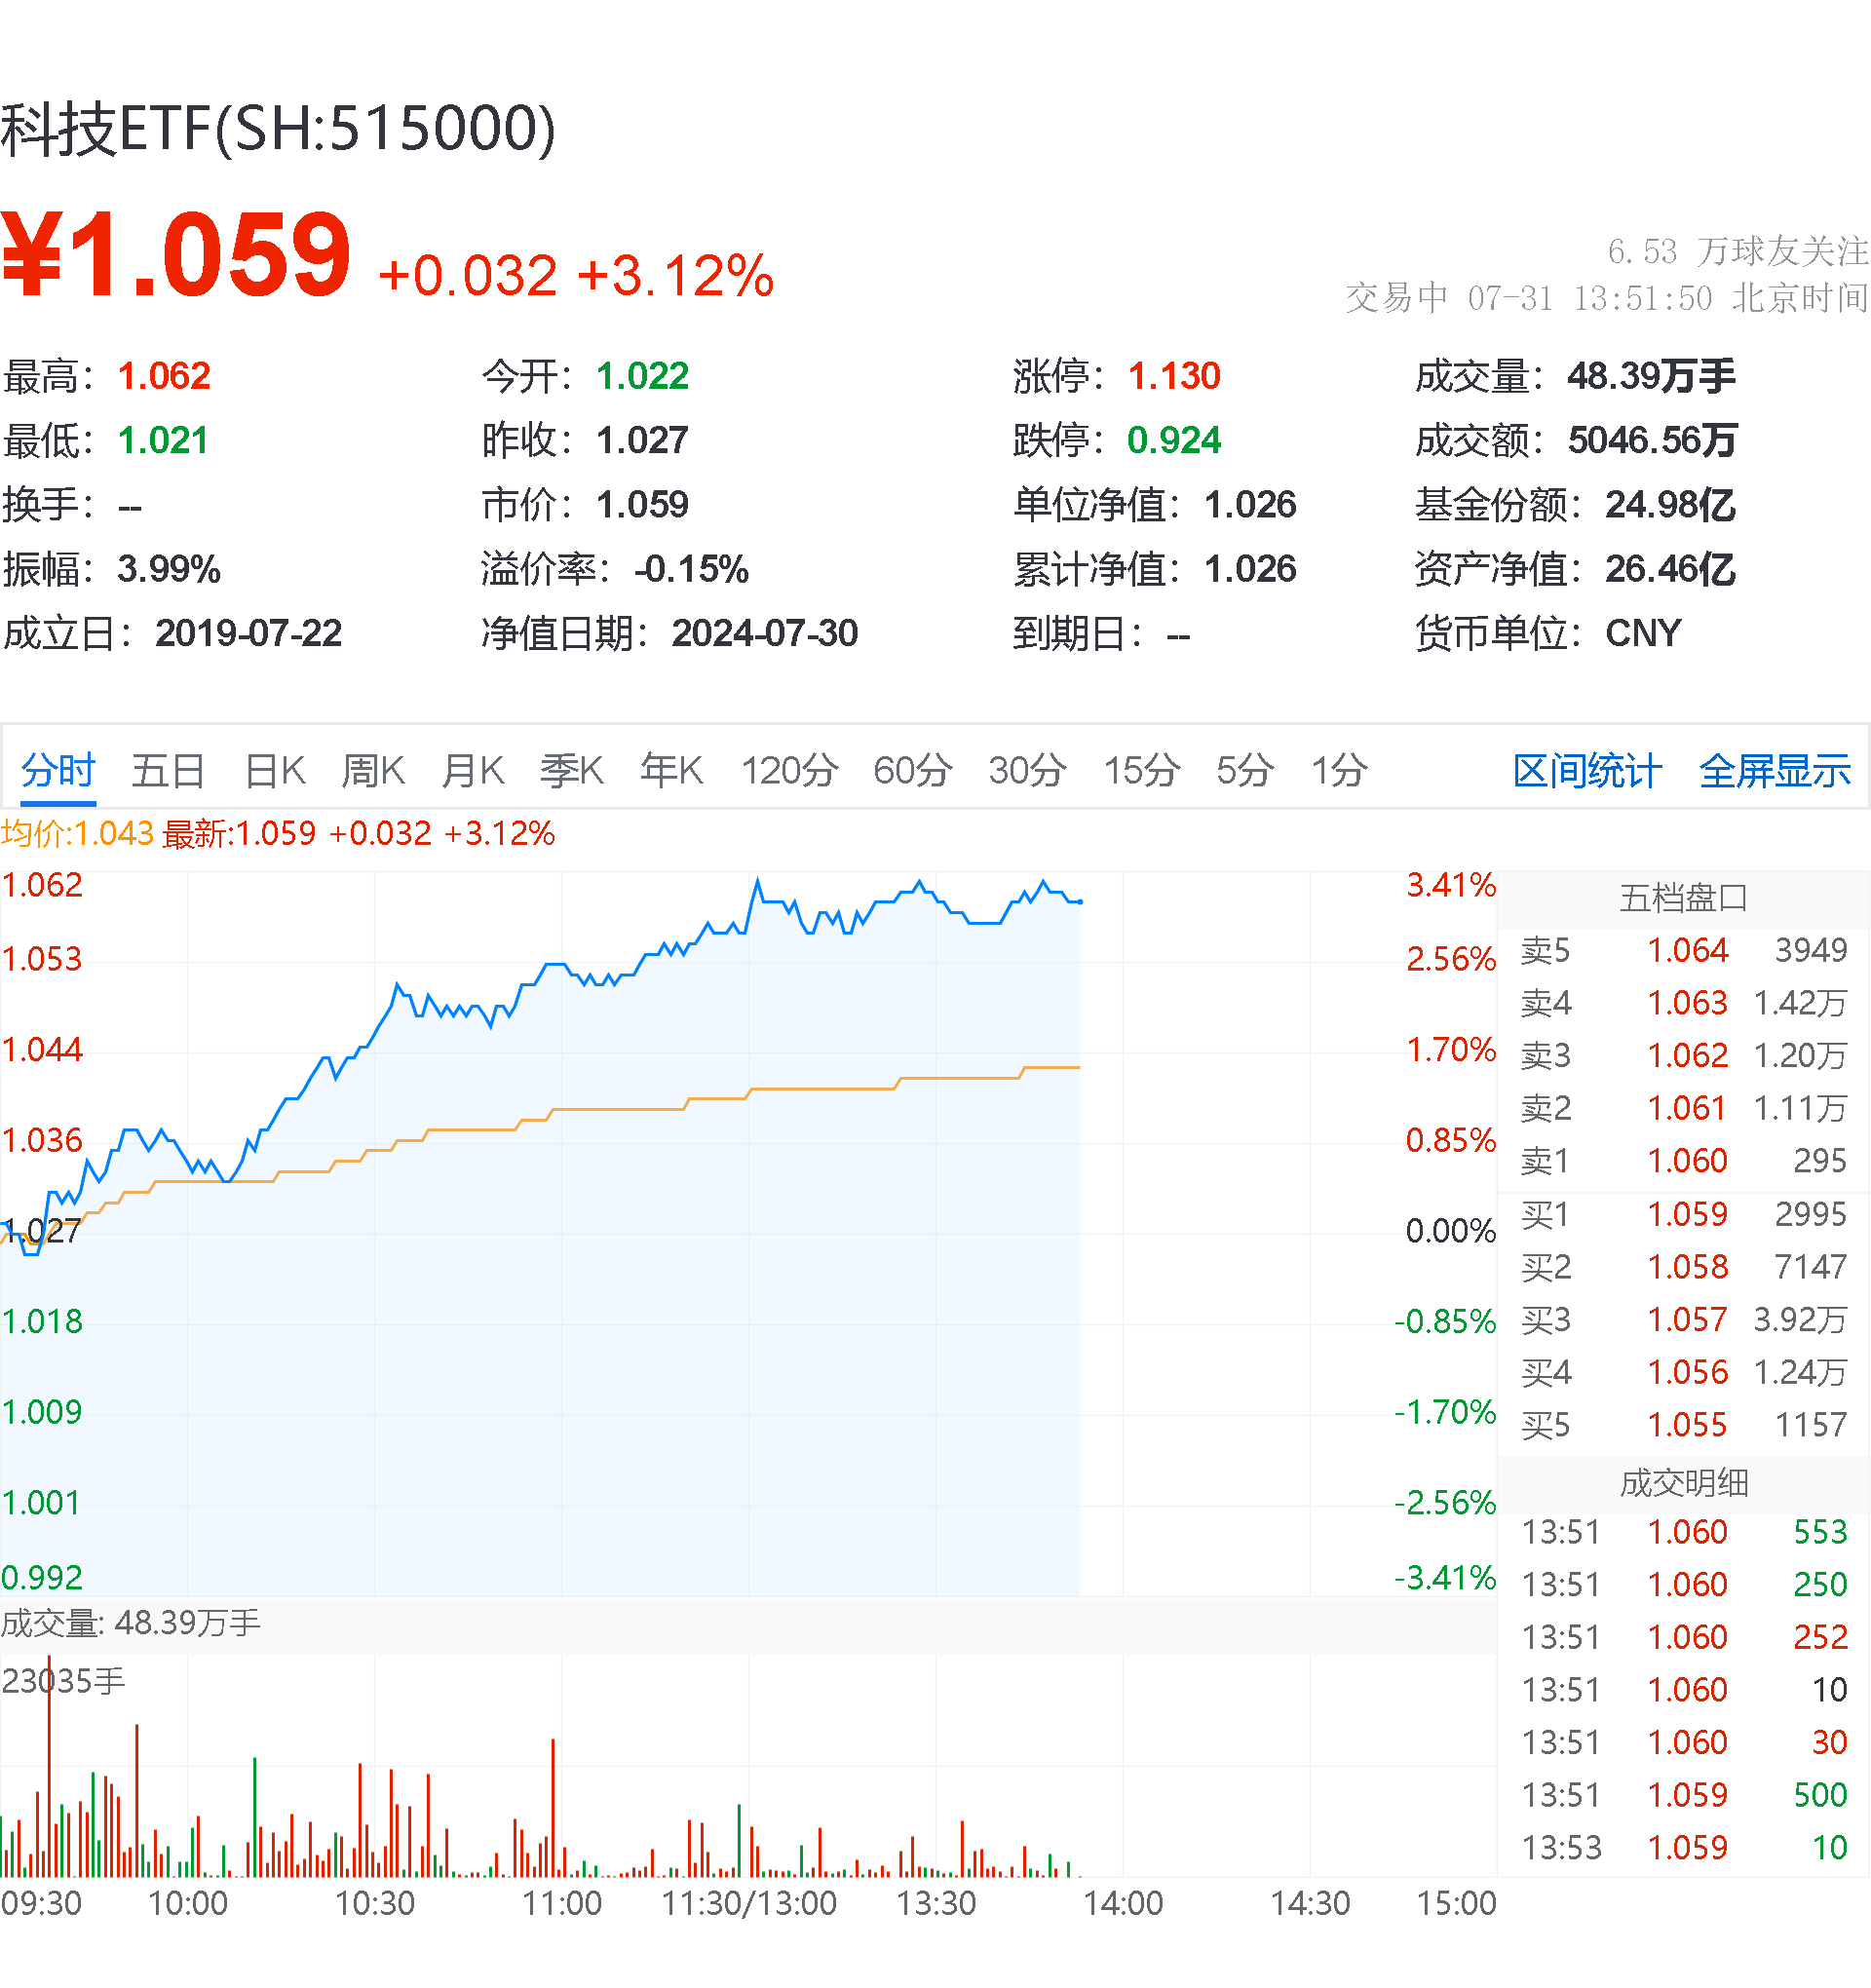Click the 10:30 time axis label
1871x1988 pixels.
374,1904
